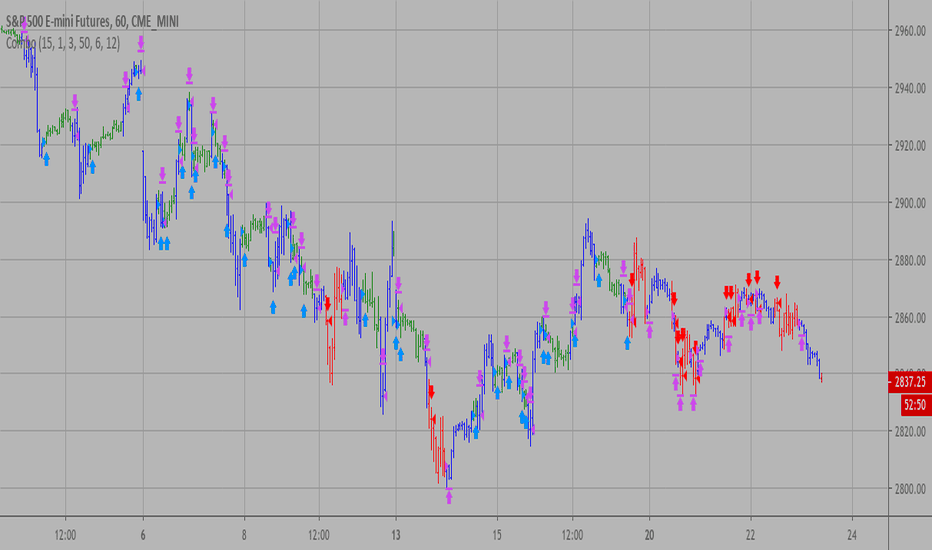Screen dimensions: 932x550
Task: Click the red 2837.25 current price label
Action: coord(911,382)
